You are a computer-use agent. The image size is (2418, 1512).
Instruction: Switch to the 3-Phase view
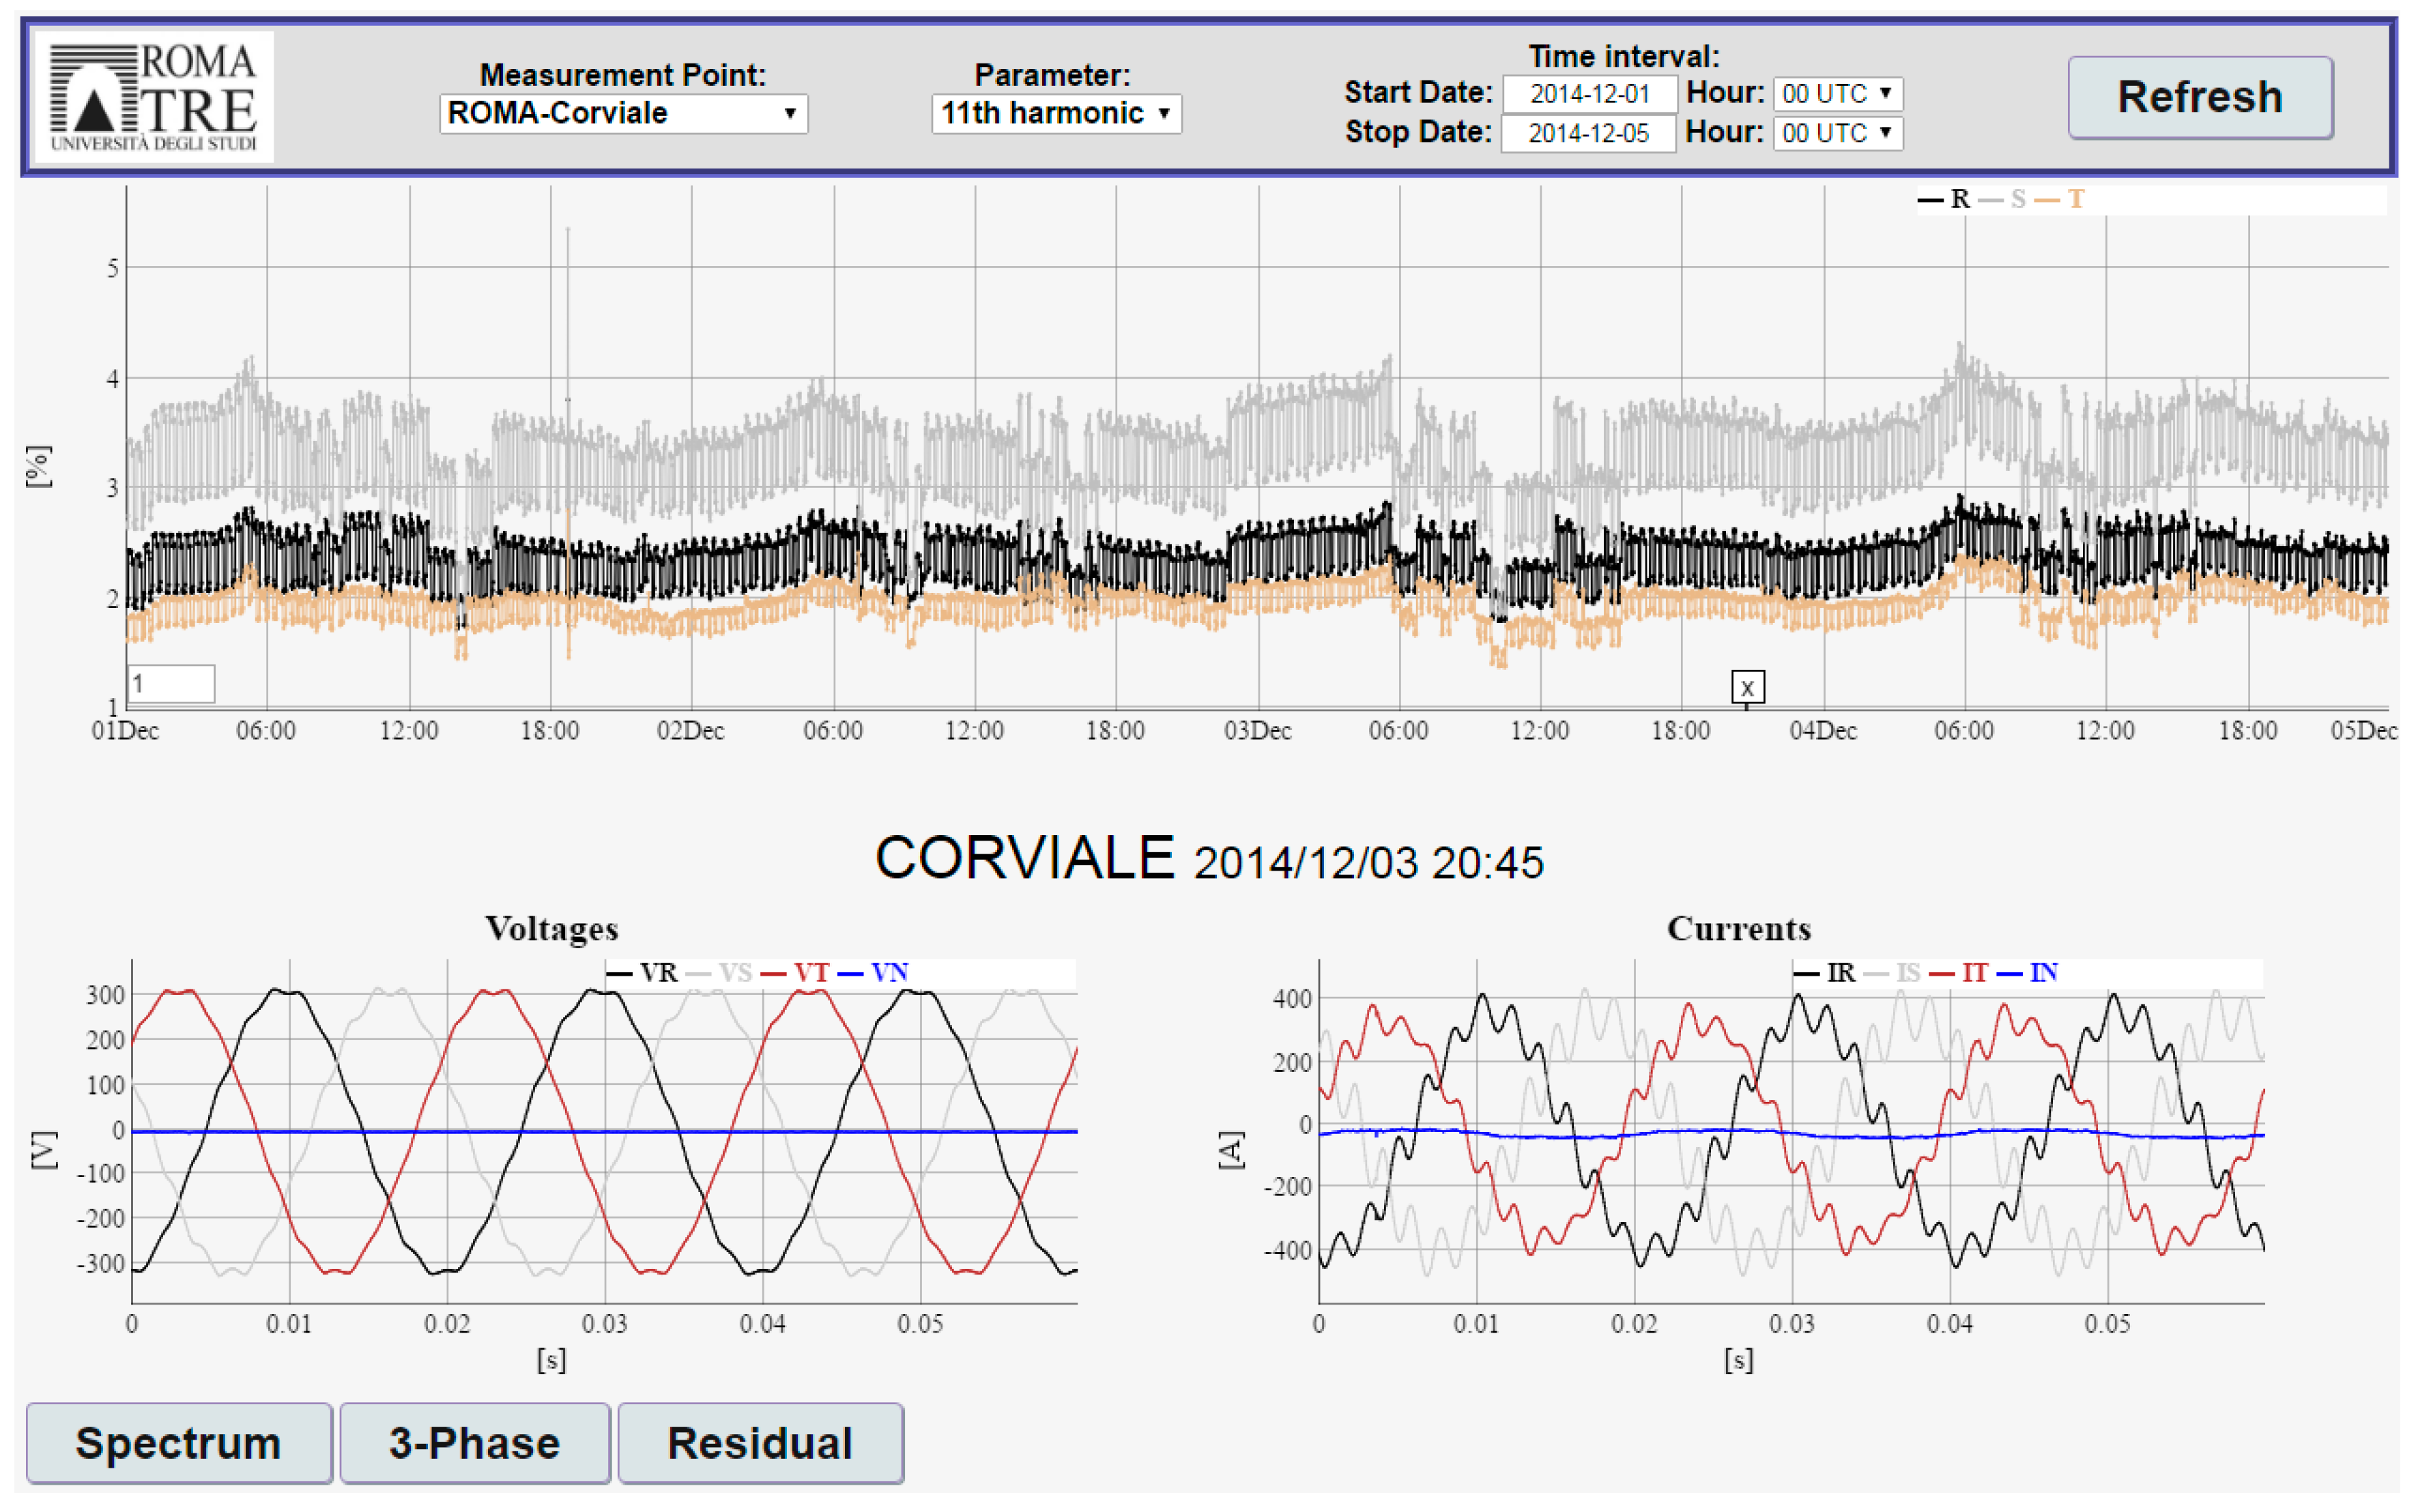(474, 1443)
